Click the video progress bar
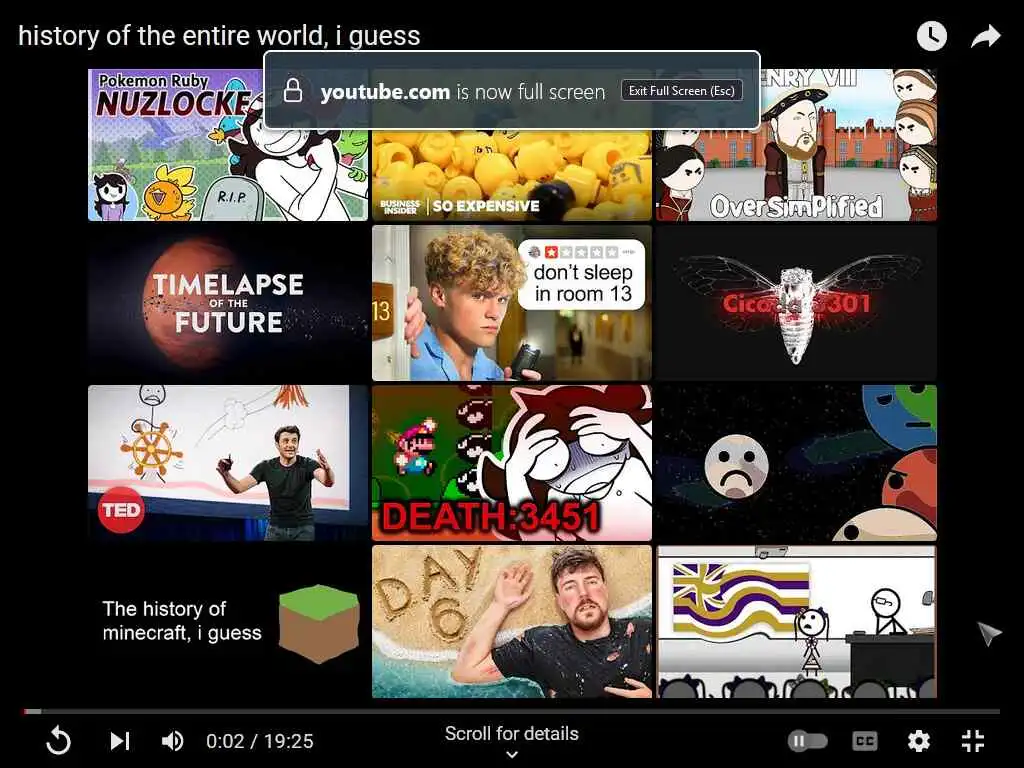1024x768 pixels. tap(511, 711)
